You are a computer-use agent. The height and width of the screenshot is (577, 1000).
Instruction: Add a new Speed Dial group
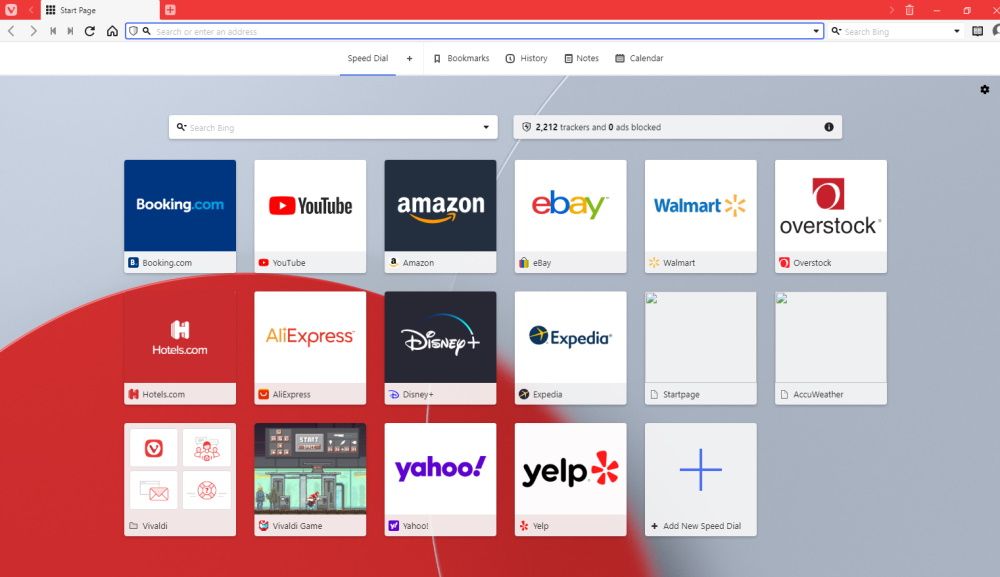[x=409, y=58]
